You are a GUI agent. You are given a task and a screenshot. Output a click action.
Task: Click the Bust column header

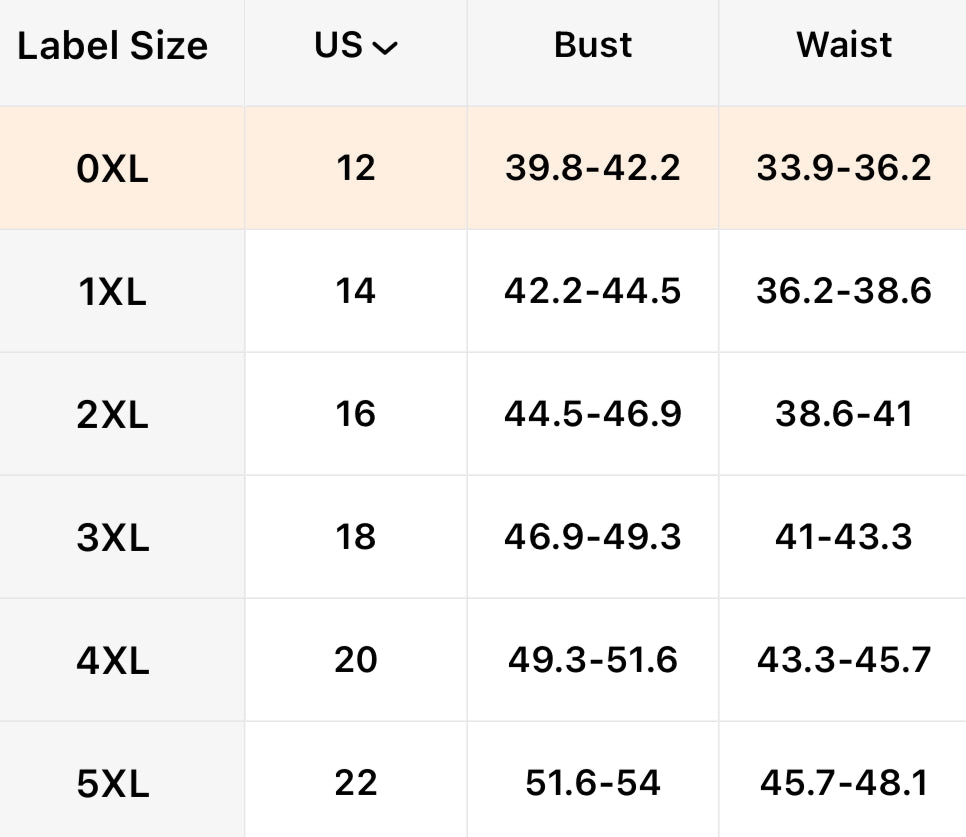tap(593, 45)
